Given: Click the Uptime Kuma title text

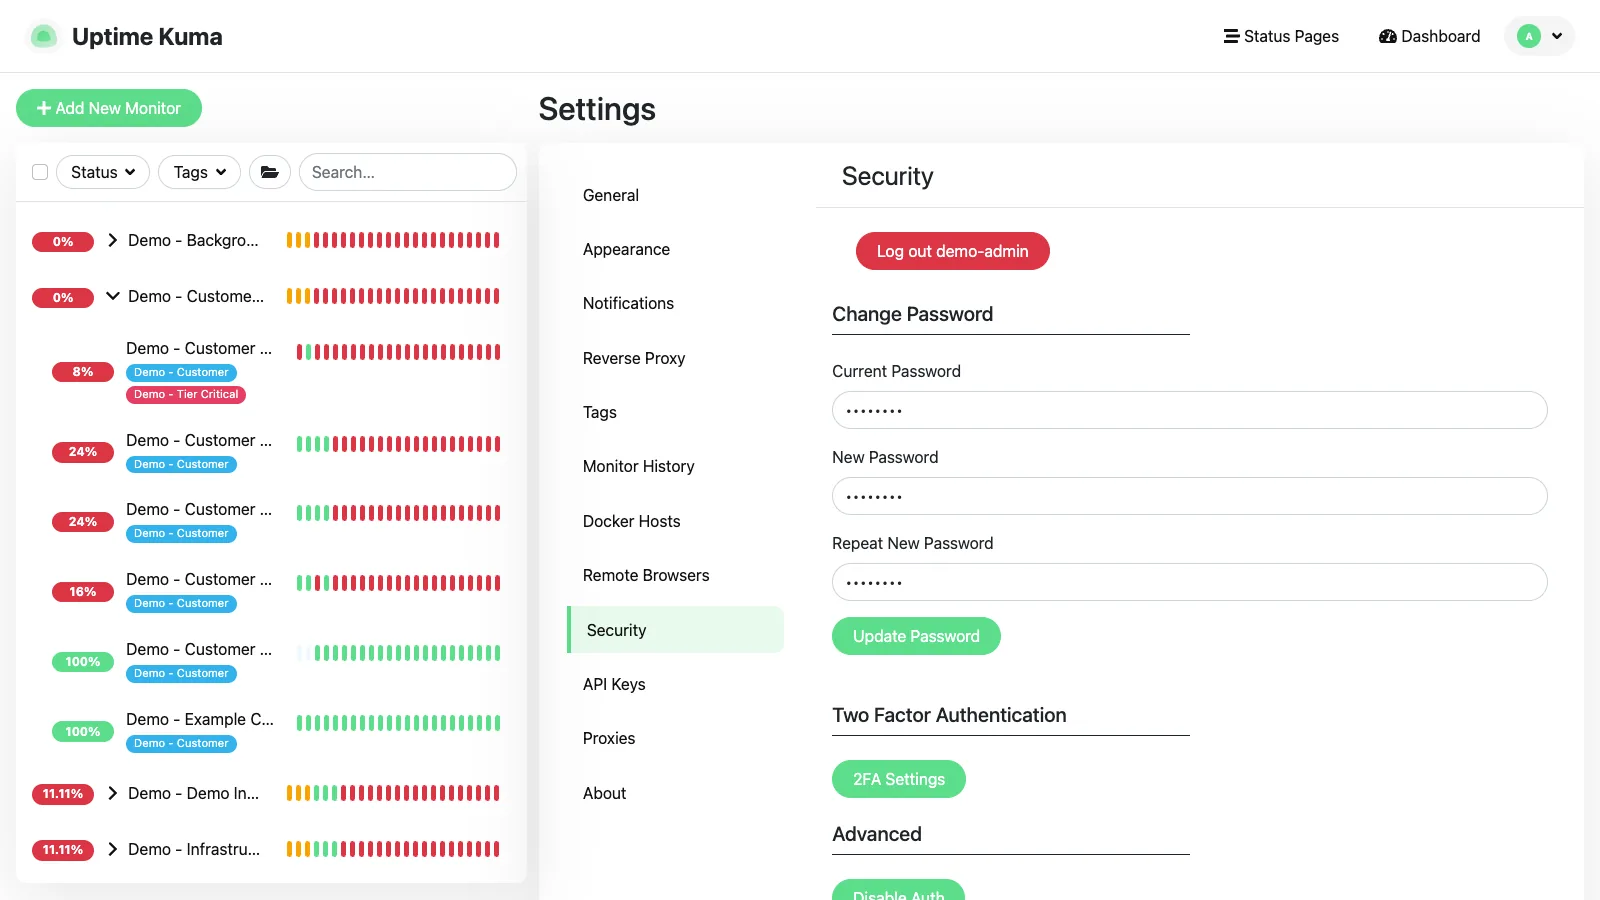Looking at the screenshot, I should (x=147, y=37).
